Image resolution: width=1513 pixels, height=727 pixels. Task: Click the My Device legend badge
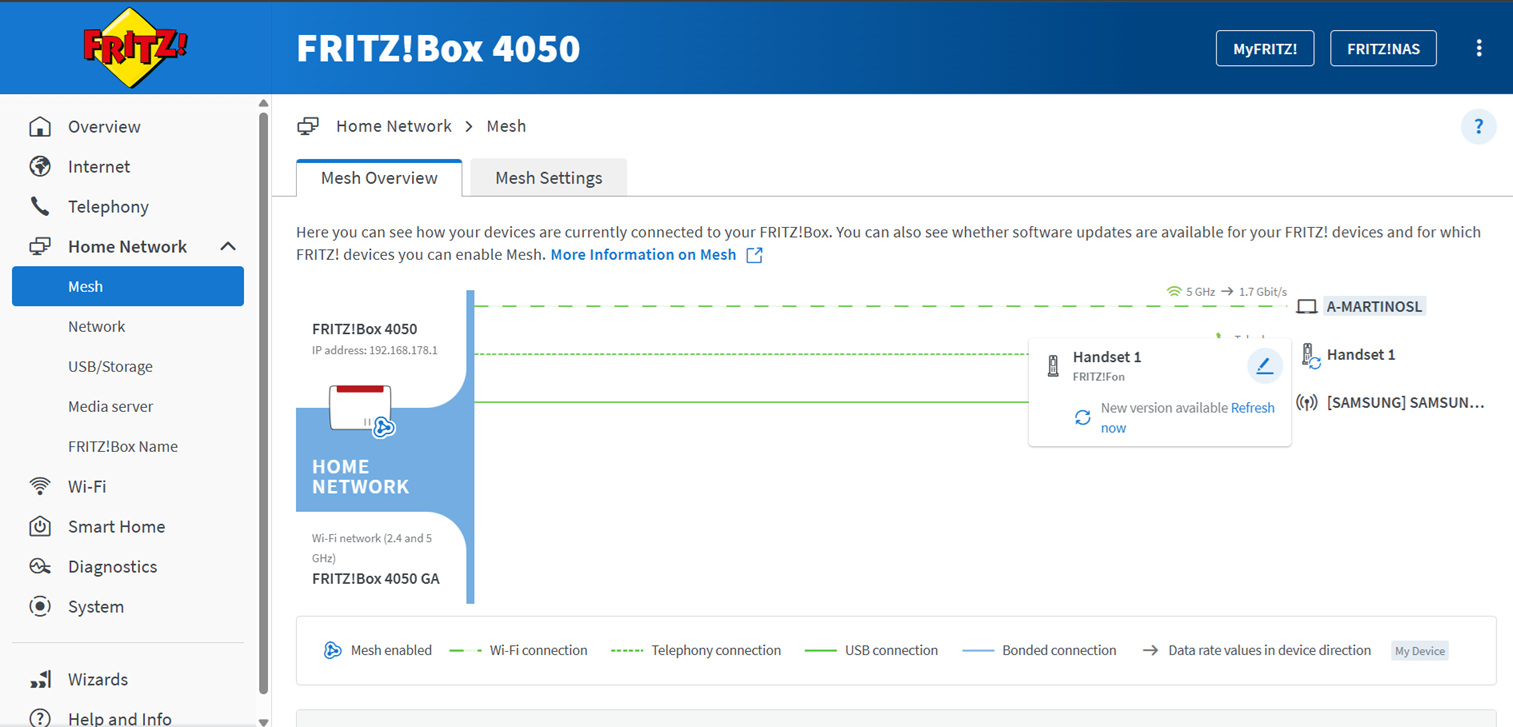point(1420,651)
